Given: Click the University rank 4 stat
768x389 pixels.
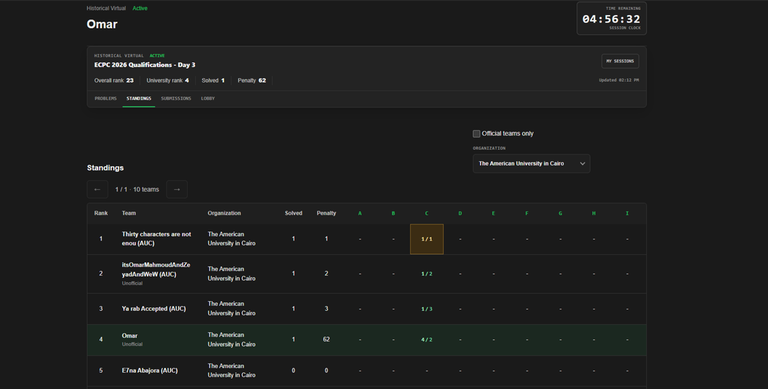Looking at the screenshot, I should coord(168,80).
